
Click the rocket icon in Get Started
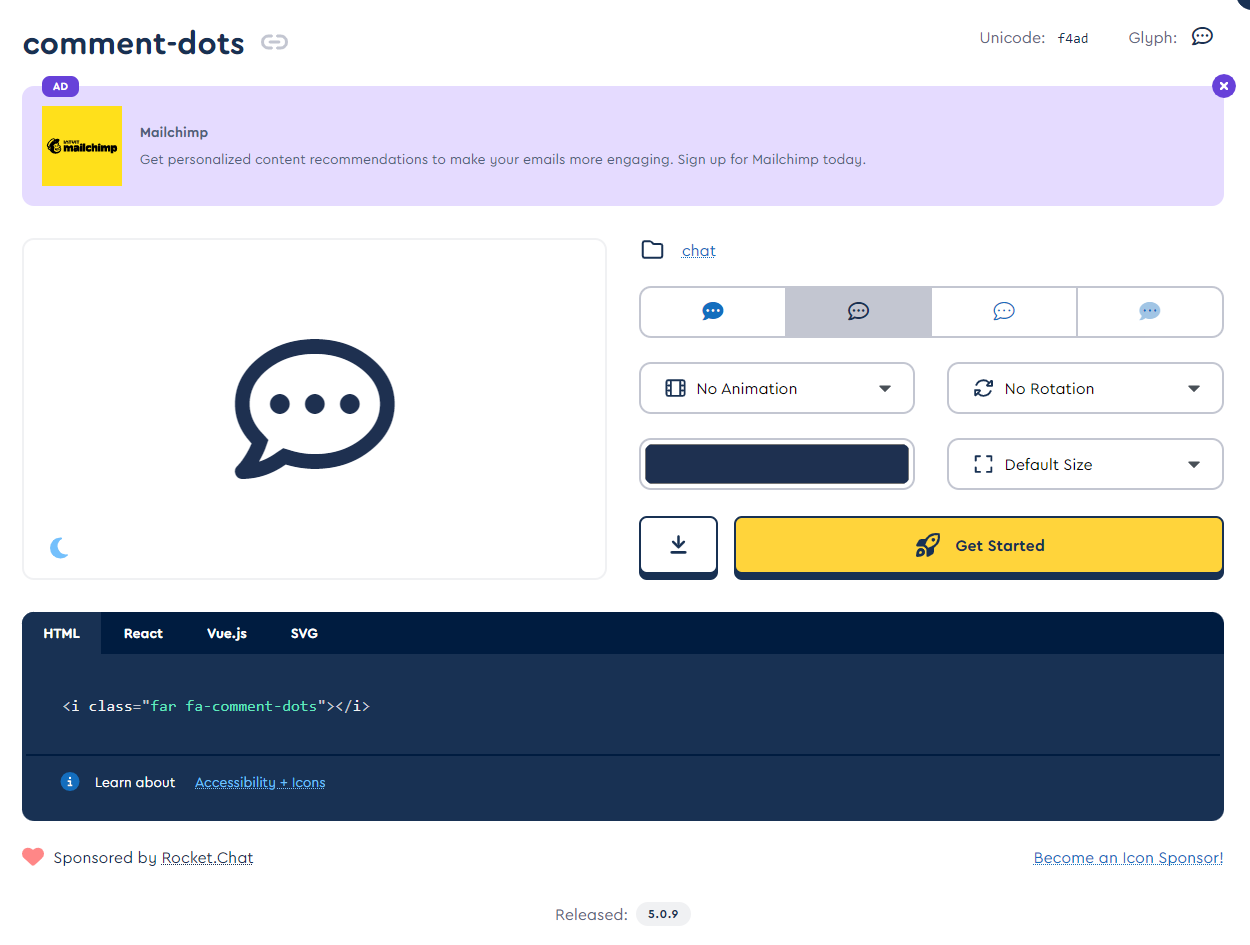click(927, 545)
